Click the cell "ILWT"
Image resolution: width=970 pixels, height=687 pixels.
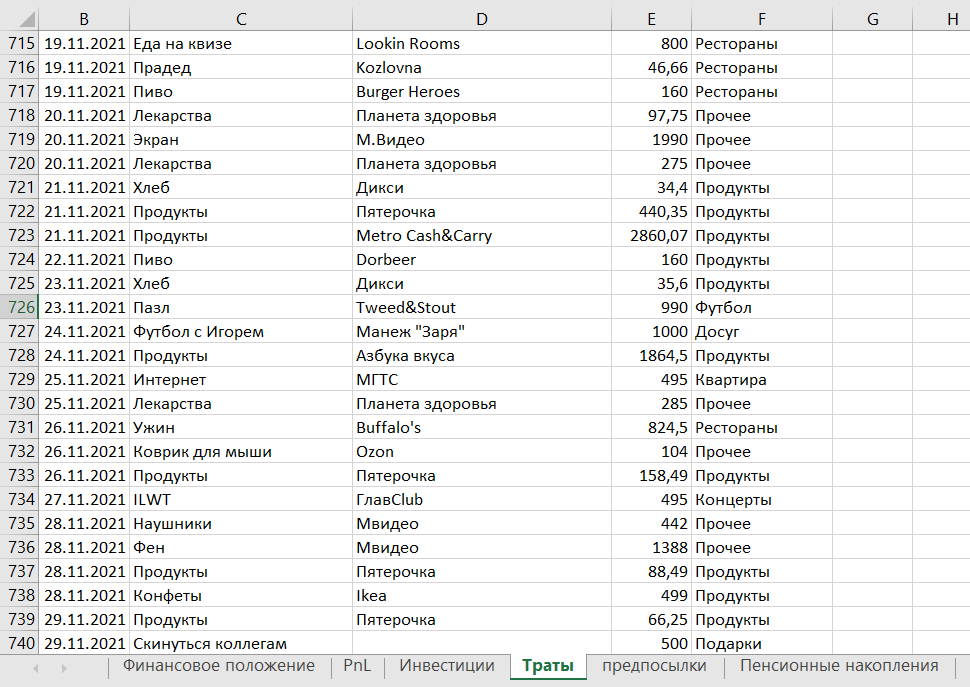coord(241,500)
